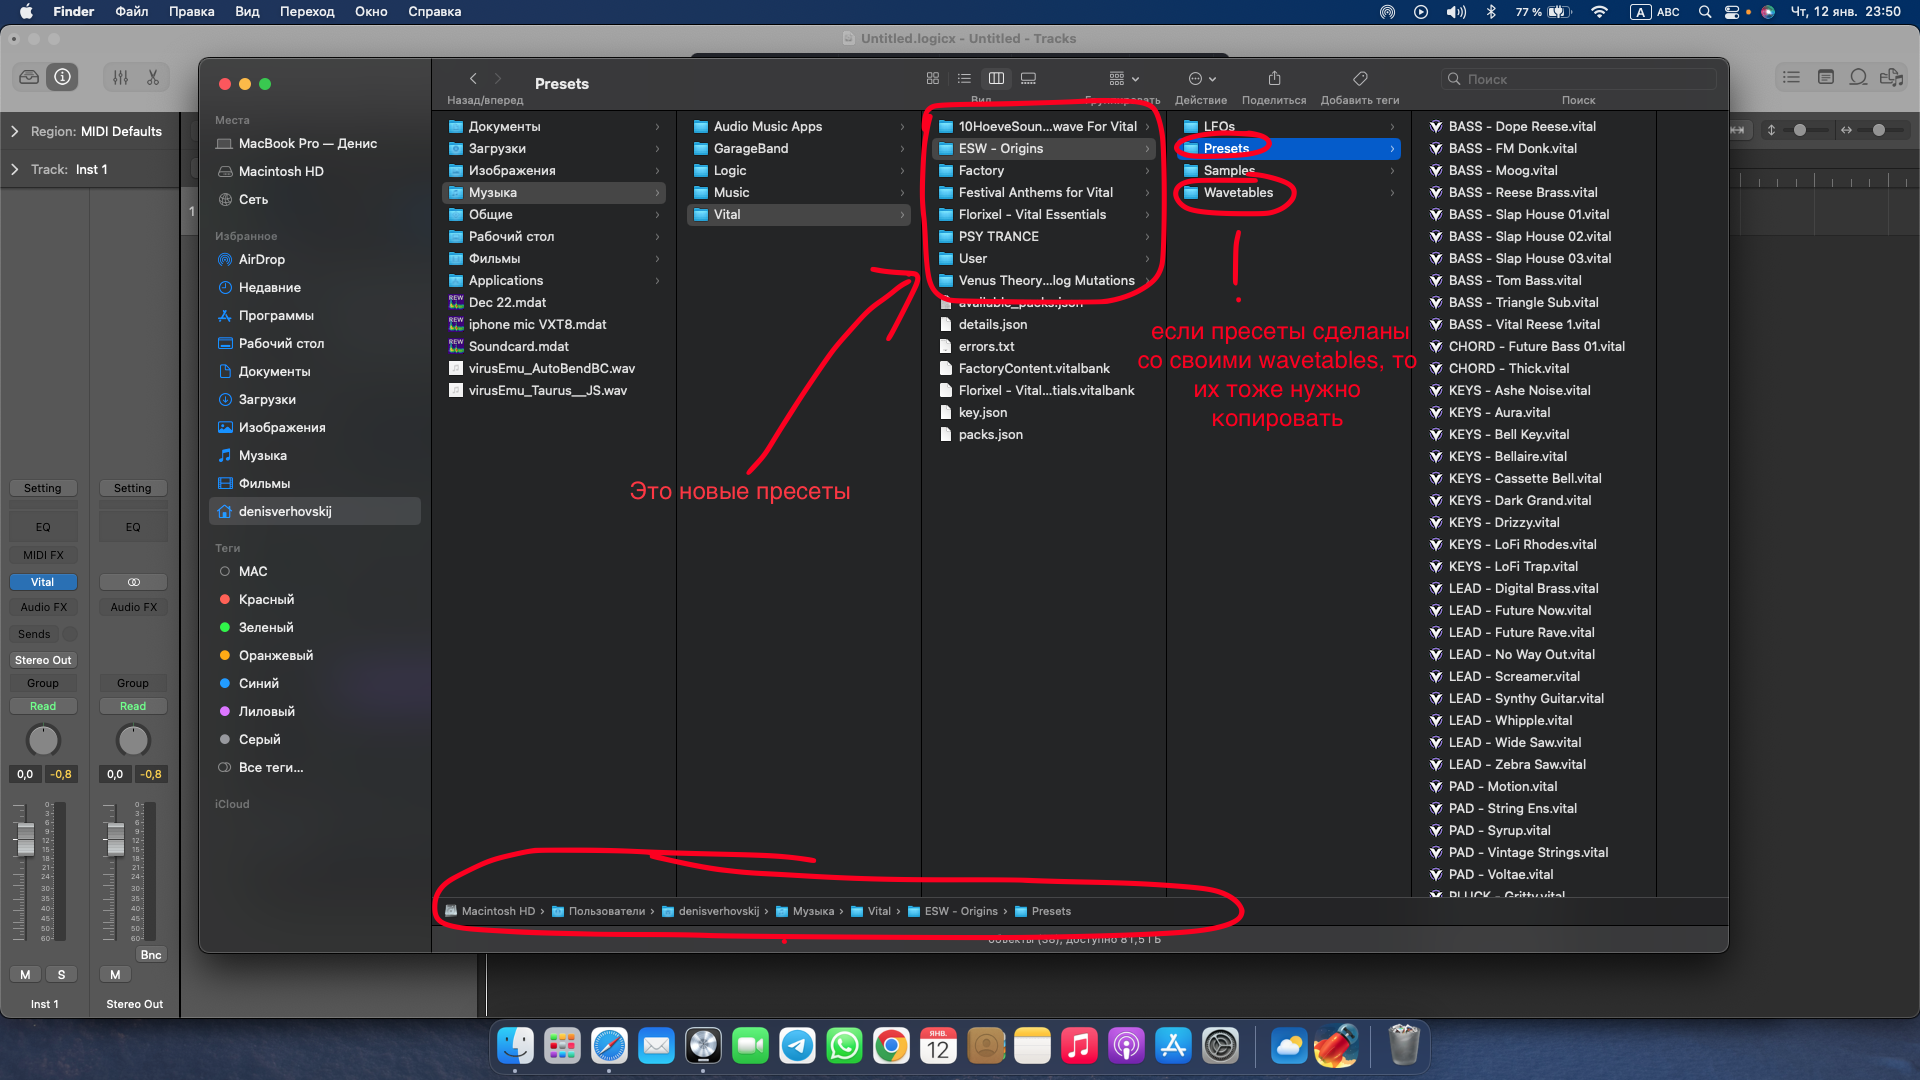Open WhatsApp from the Dock

(x=844, y=1046)
